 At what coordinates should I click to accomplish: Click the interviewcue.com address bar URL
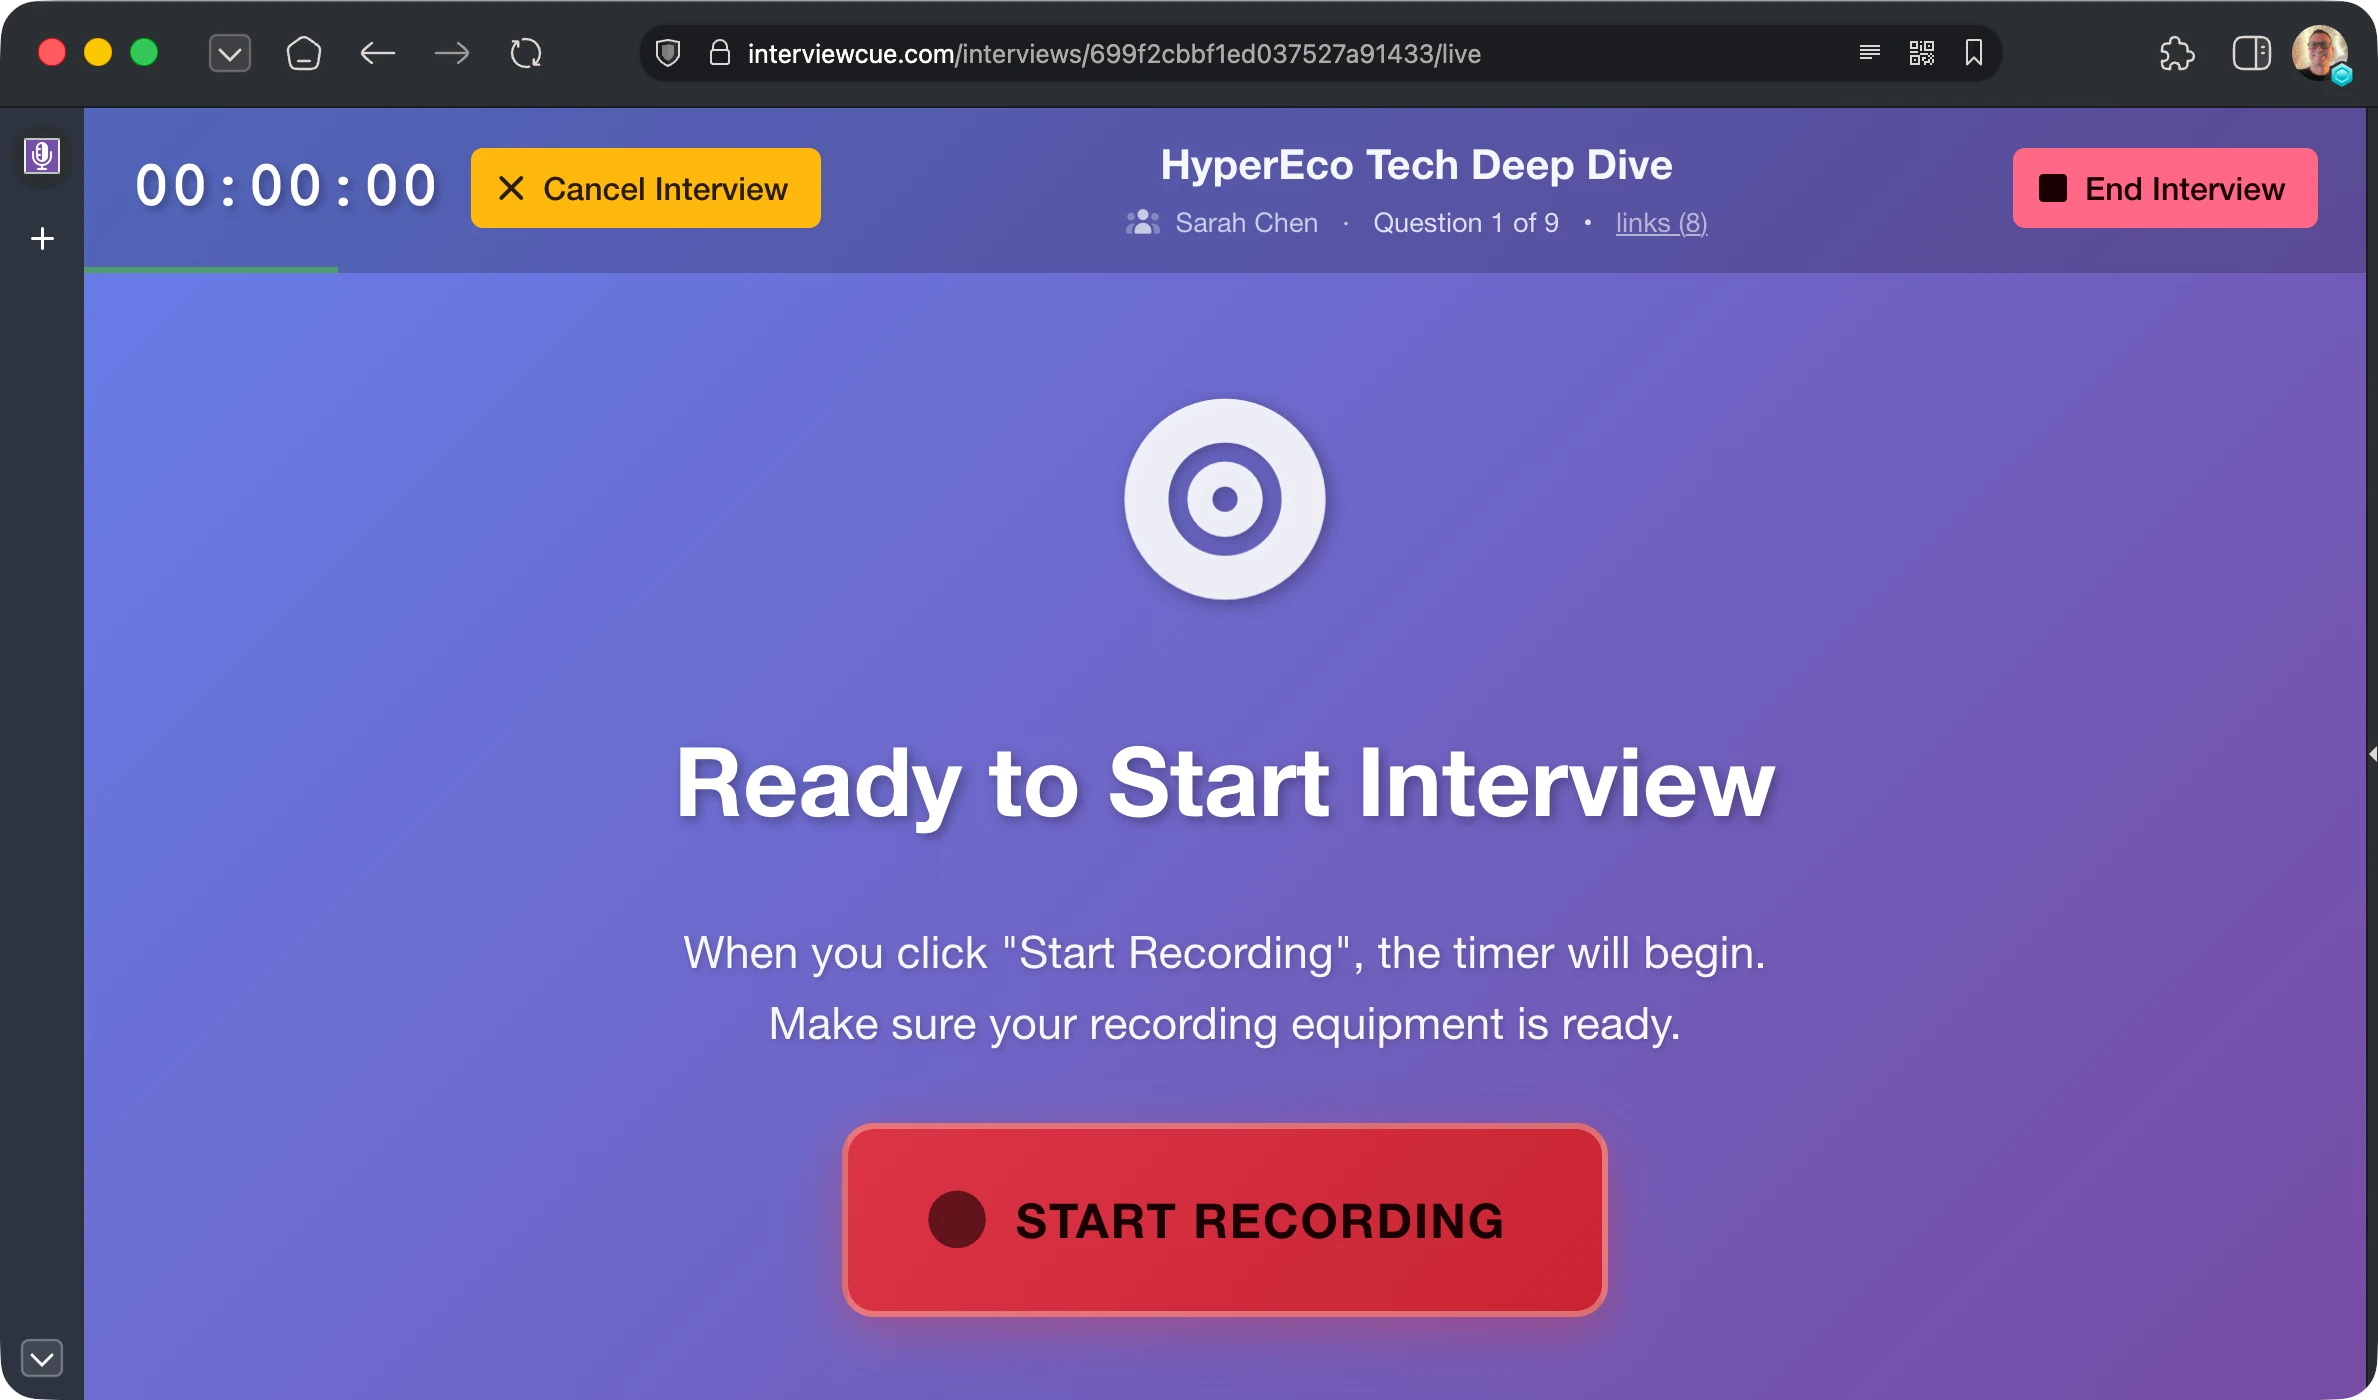[x=1113, y=53]
